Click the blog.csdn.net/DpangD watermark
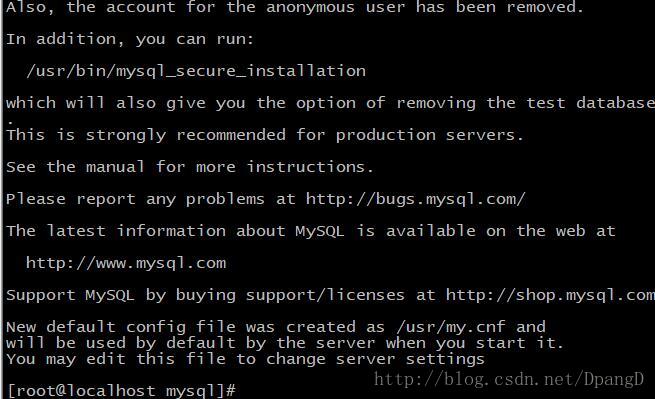The height and width of the screenshot is (399, 655). (509, 379)
